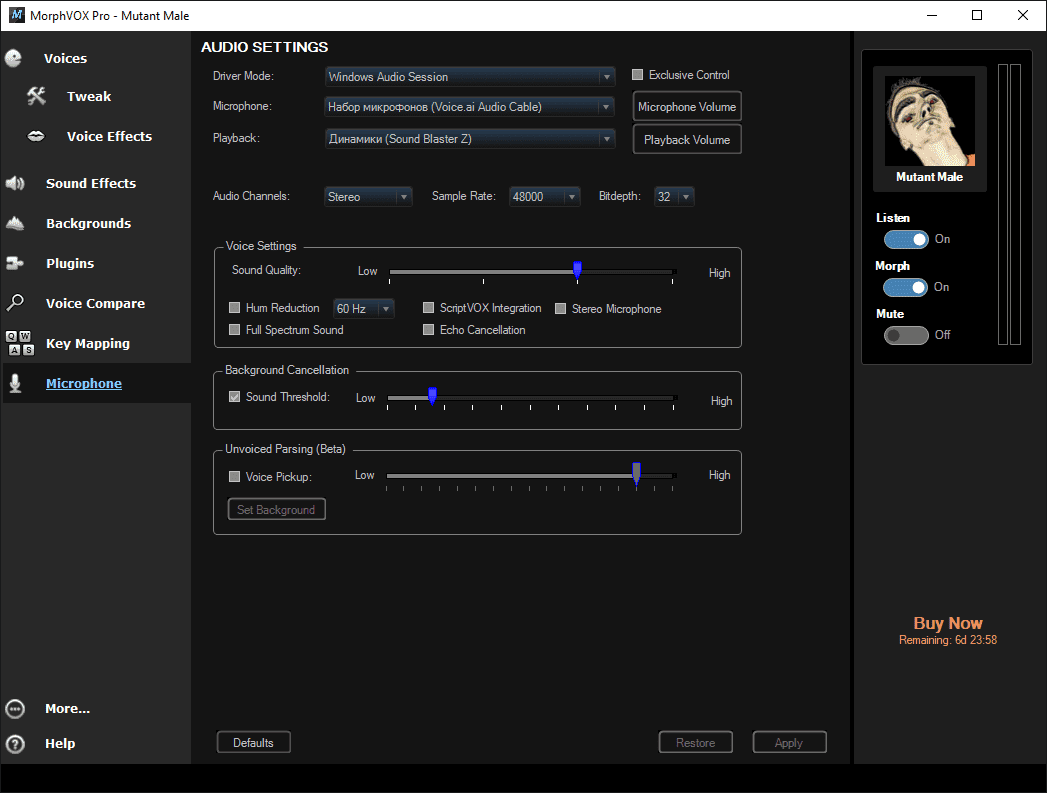Click the Sound Effects speaker icon
The image size is (1047, 793).
coord(15,183)
